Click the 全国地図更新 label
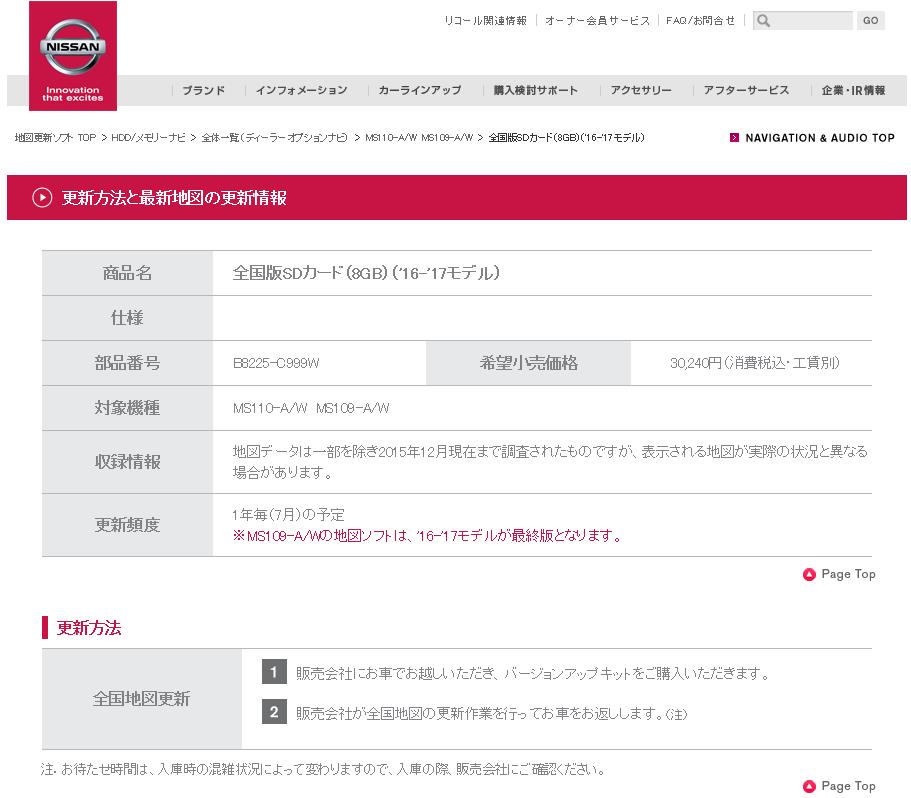The image size is (911, 798). pyautogui.click(x=142, y=699)
